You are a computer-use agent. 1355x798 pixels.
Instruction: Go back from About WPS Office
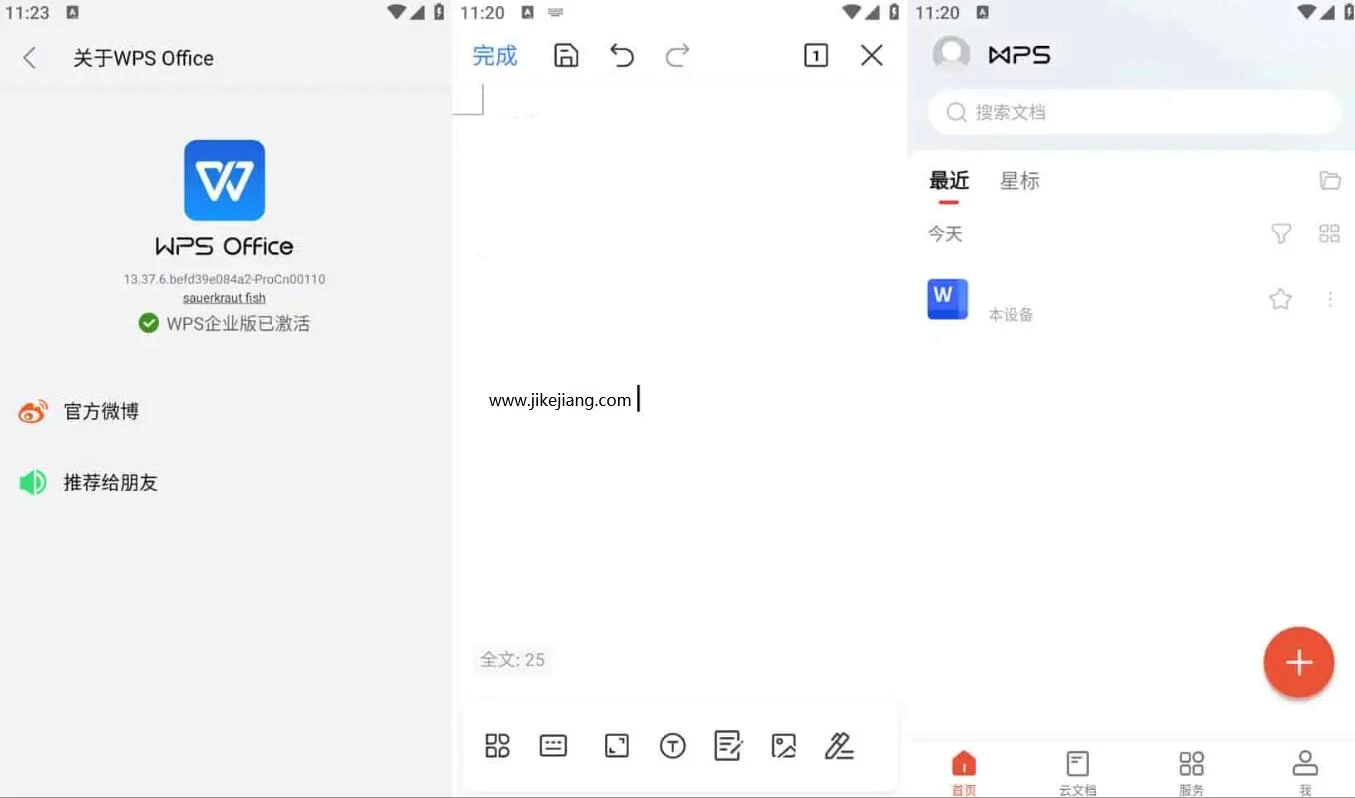[x=30, y=58]
